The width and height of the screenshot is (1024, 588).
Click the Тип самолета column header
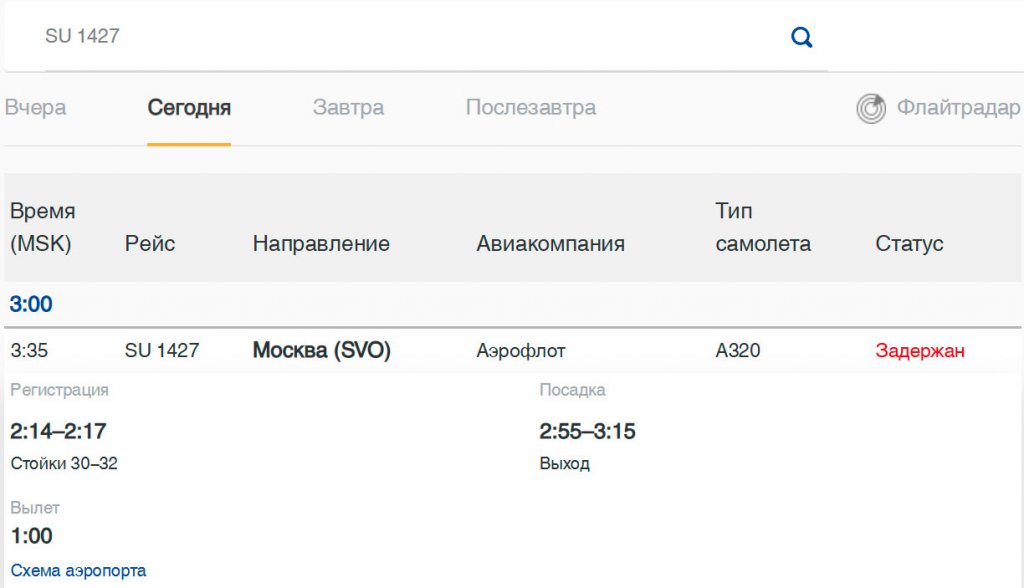[762, 228]
